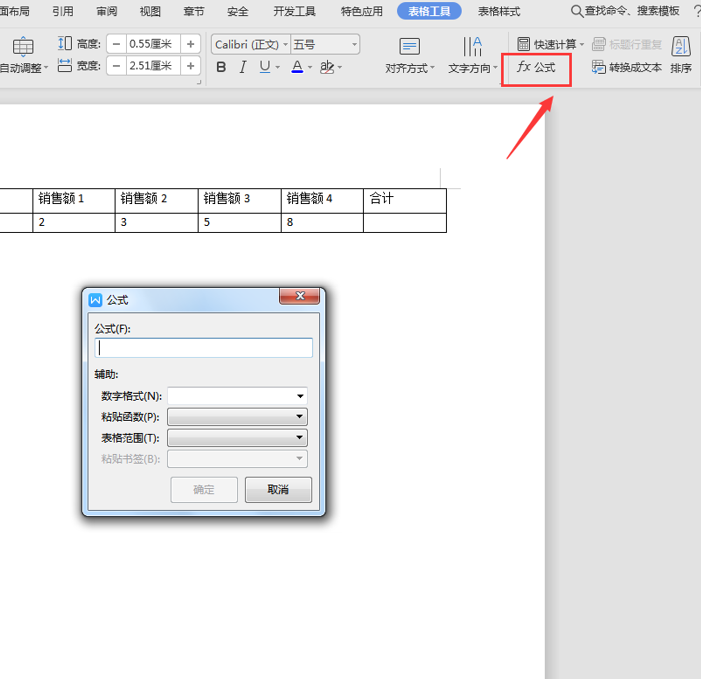Toggle italic formatting
This screenshot has width=701, height=679.
pos(243,67)
